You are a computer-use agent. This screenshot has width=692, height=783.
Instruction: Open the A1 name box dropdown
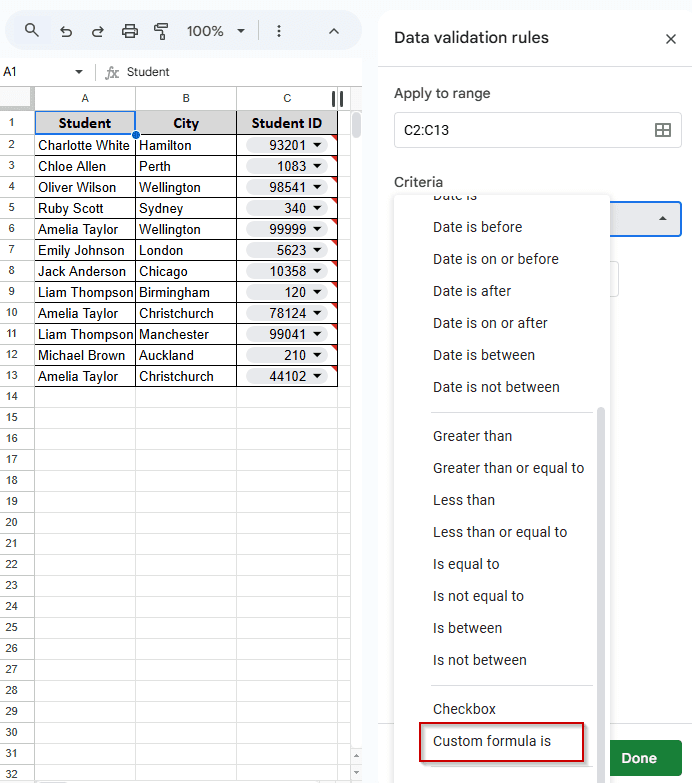pos(78,72)
